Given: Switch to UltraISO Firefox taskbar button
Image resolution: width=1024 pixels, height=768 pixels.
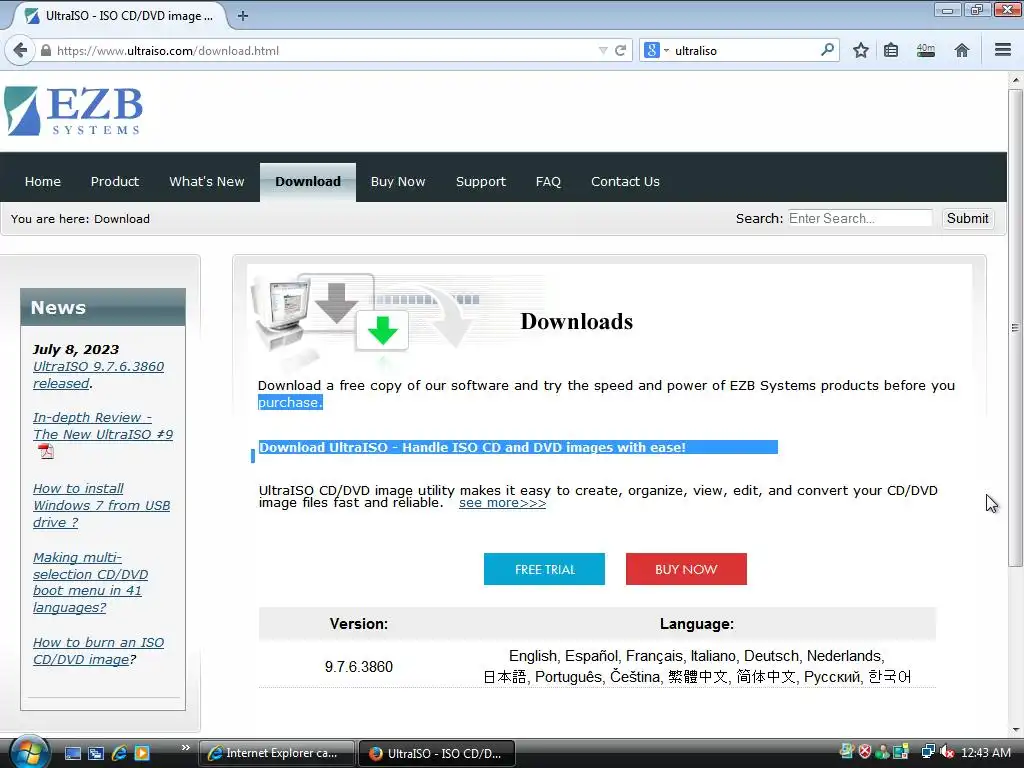Looking at the screenshot, I should click(437, 753).
